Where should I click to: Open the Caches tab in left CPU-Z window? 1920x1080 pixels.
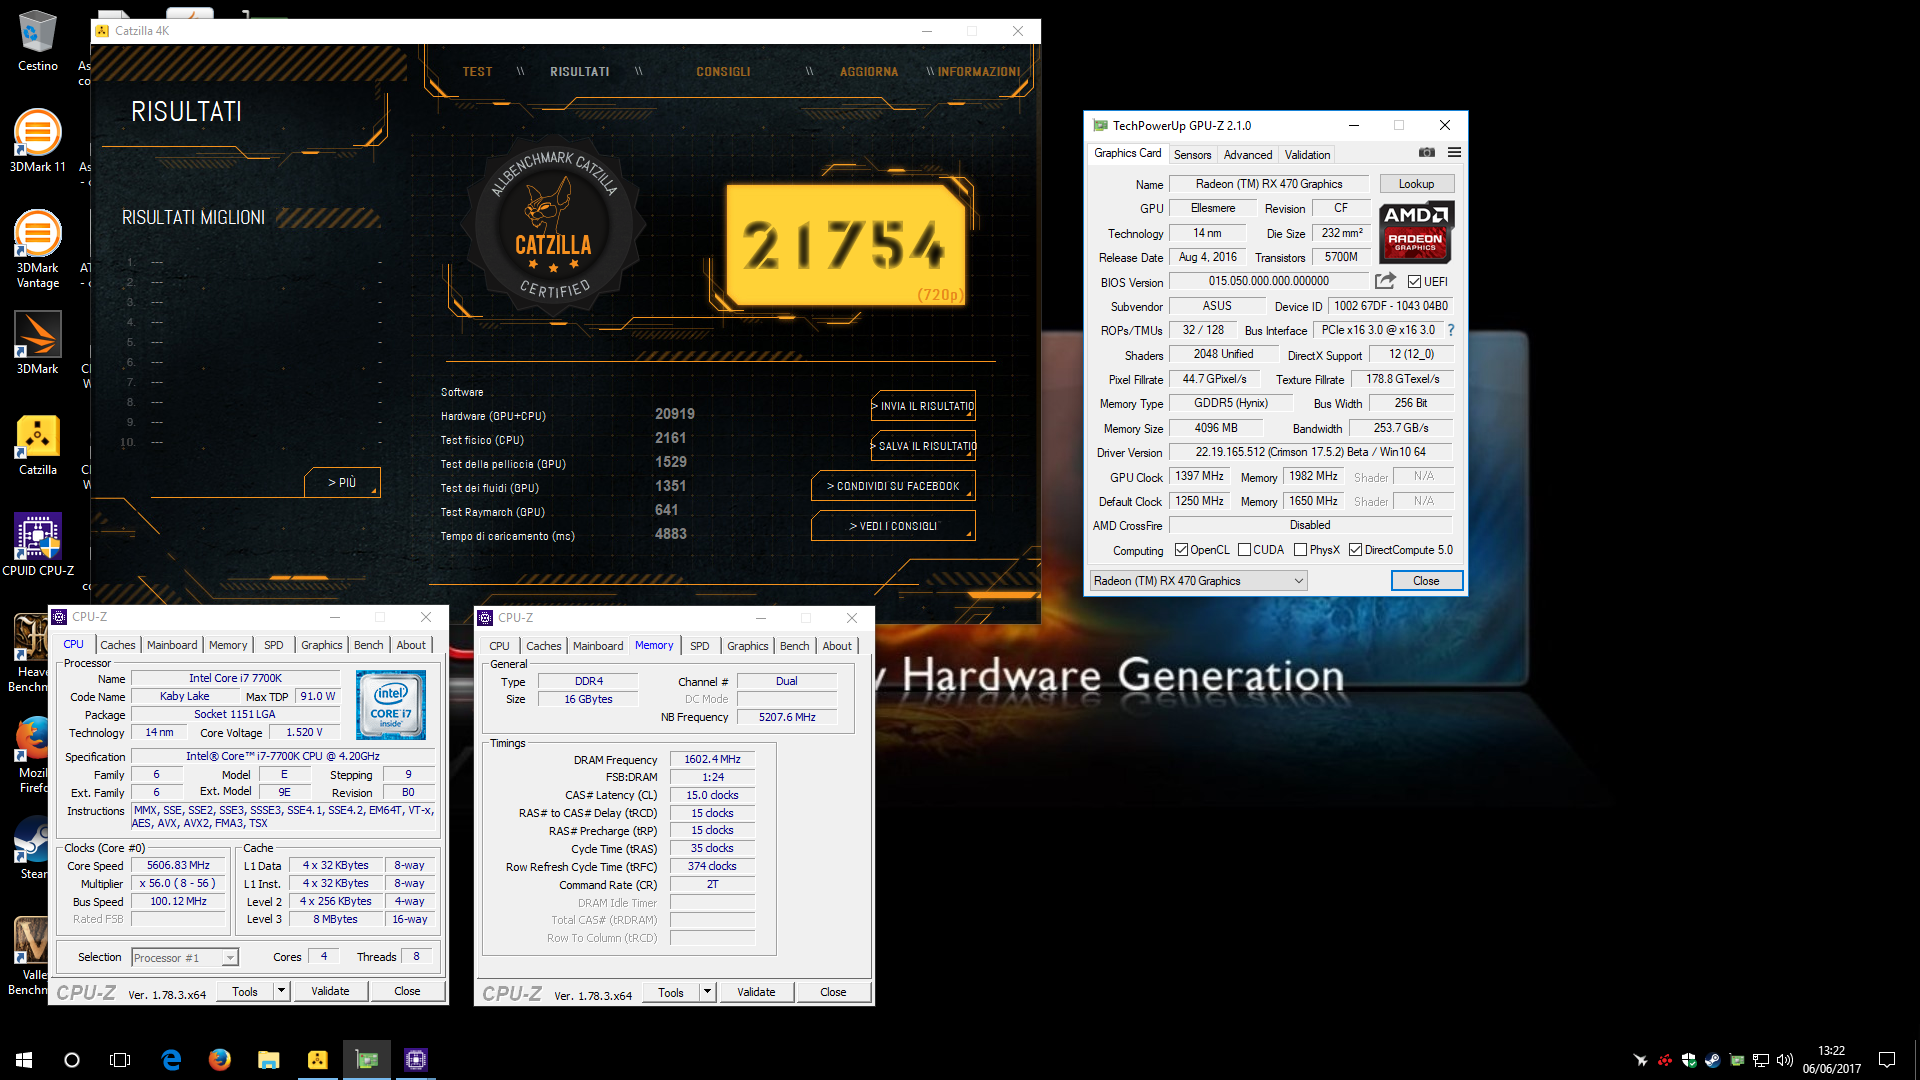(117, 645)
